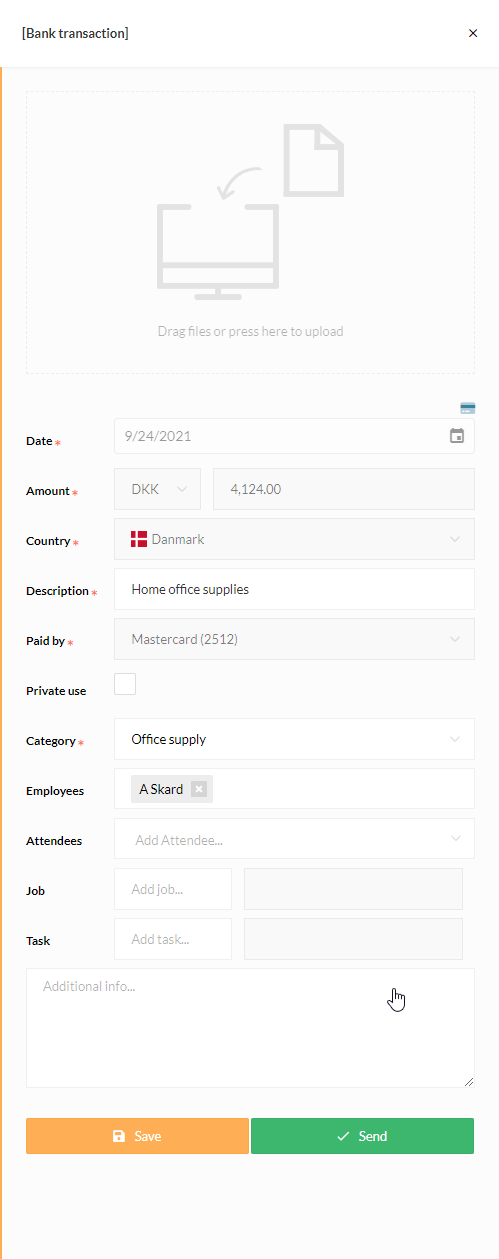
Task: Focus the Add job input
Action: [x=173, y=889]
